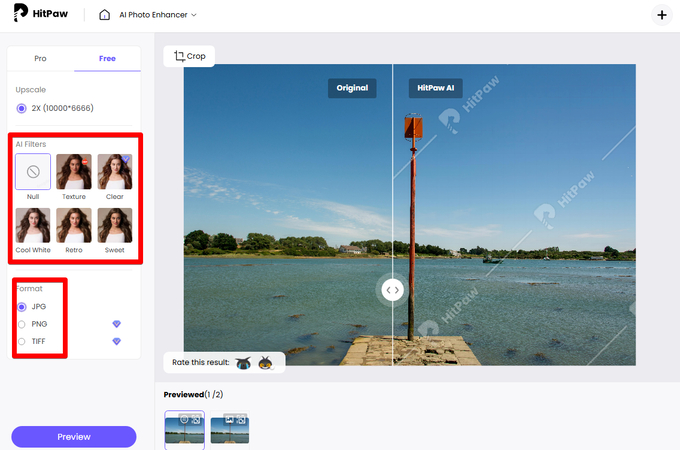Switch to the Pro tab
The width and height of the screenshot is (680, 450).
pos(40,59)
